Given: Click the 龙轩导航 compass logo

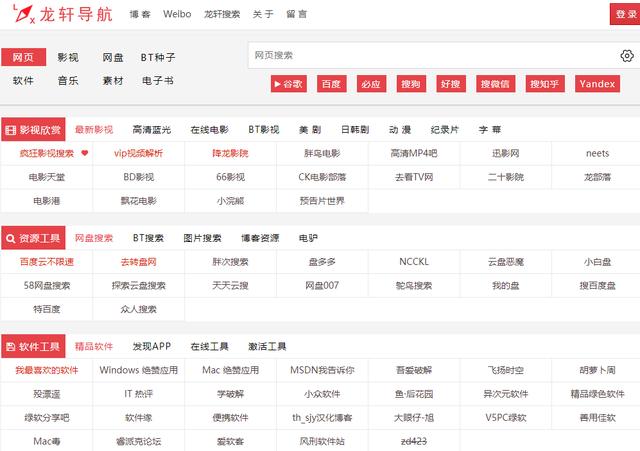Looking at the screenshot, I should tap(23, 13).
